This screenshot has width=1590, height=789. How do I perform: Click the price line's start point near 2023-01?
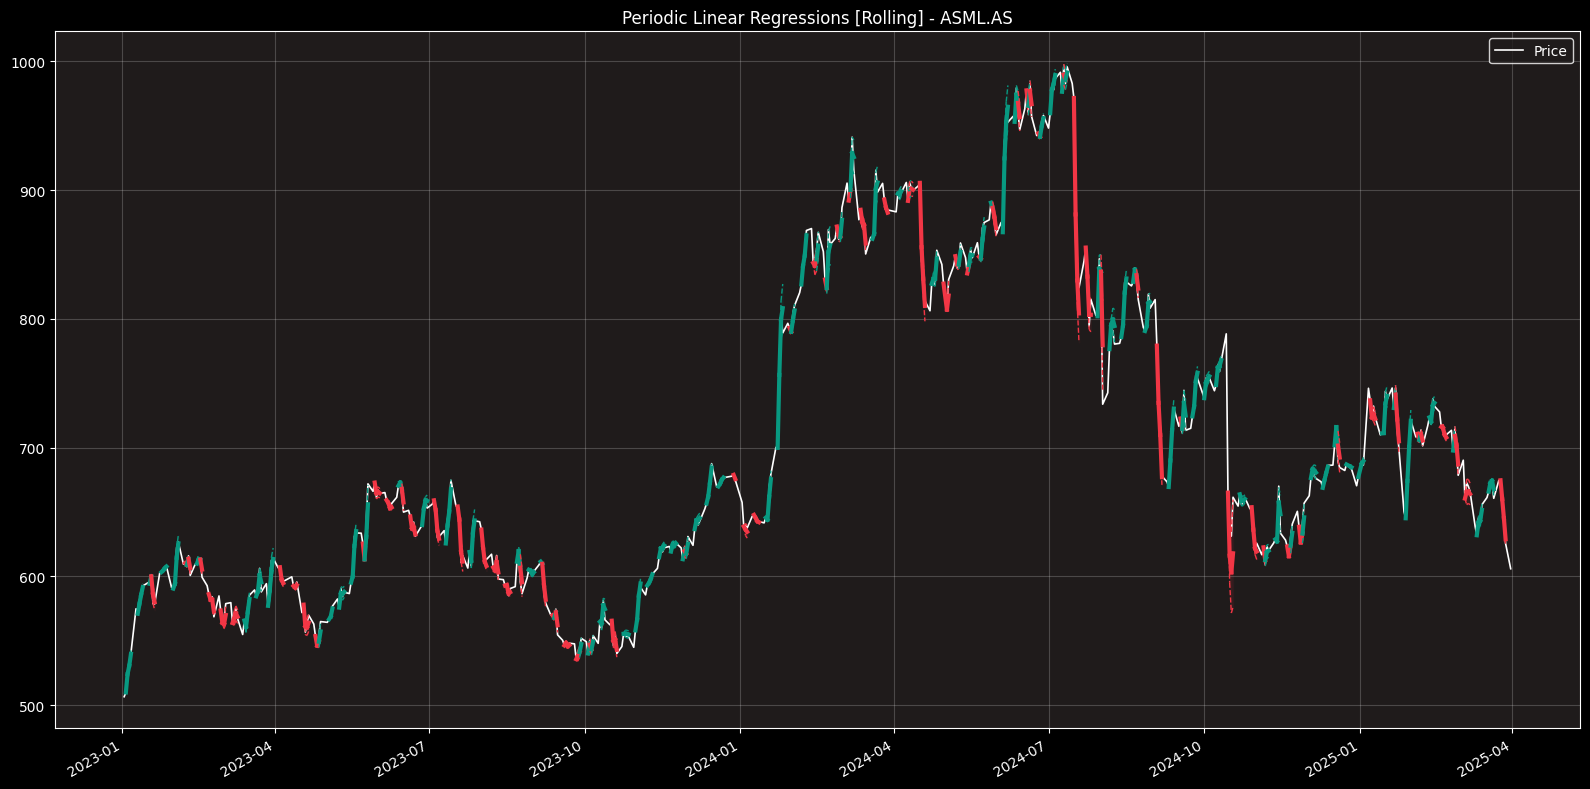123,696
